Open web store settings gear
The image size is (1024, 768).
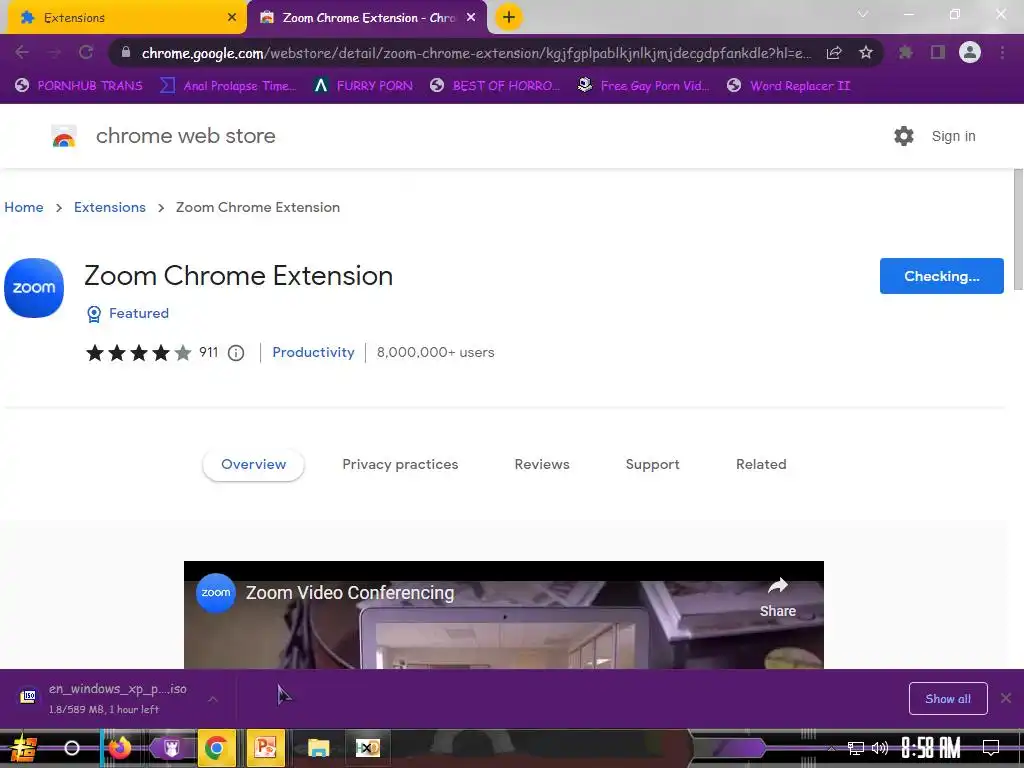click(x=904, y=136)
